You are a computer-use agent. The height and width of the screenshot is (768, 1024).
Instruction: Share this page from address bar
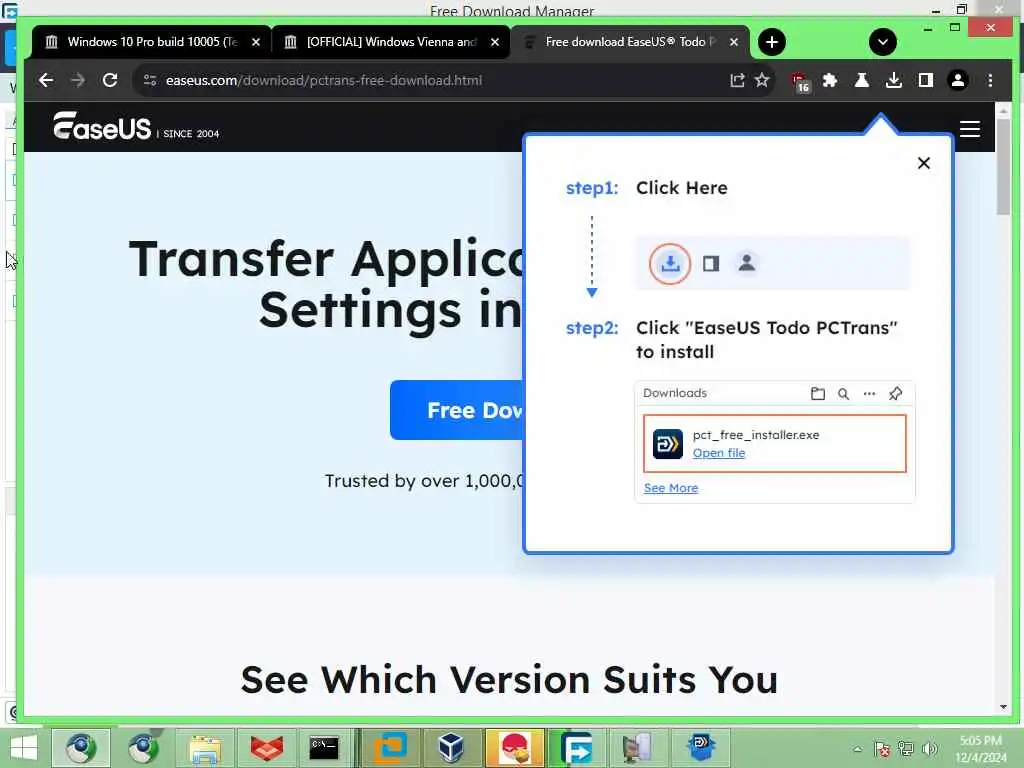(x=737, y=80)
